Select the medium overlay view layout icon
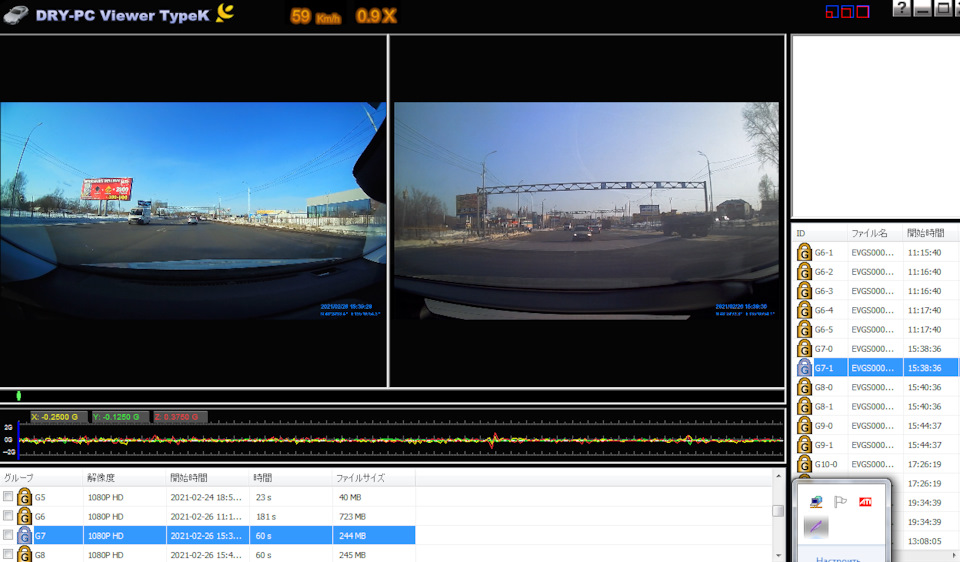960x562 pixels. click(x=847, y=12)
